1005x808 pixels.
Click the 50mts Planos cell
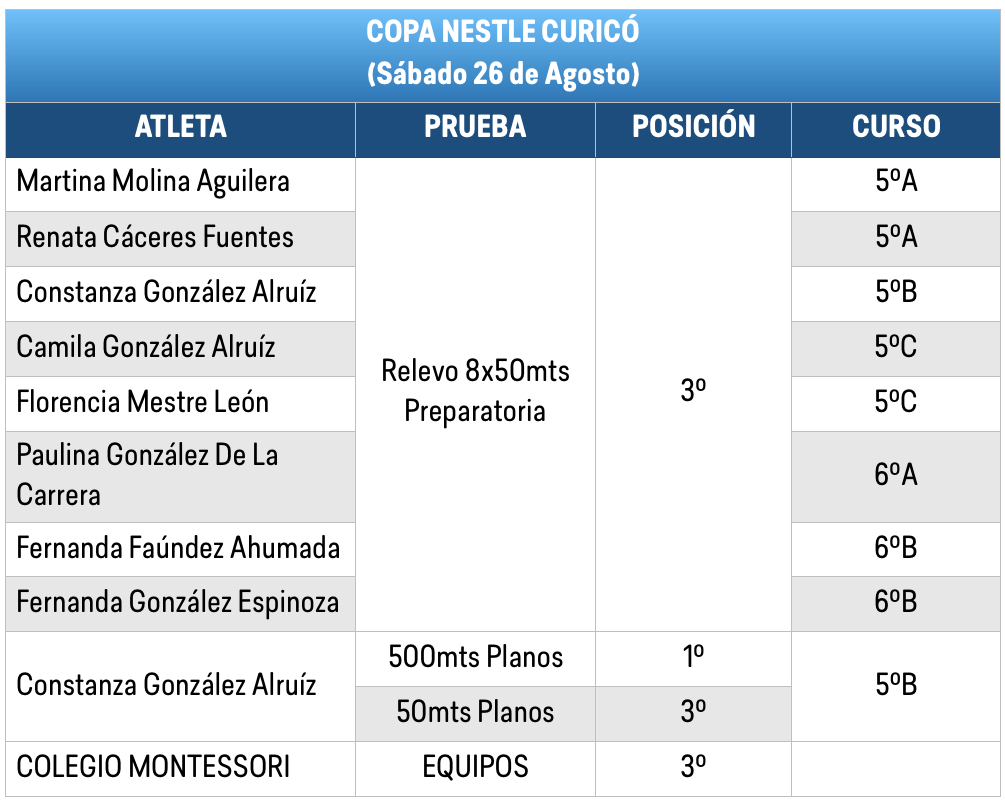coord(476,714)
